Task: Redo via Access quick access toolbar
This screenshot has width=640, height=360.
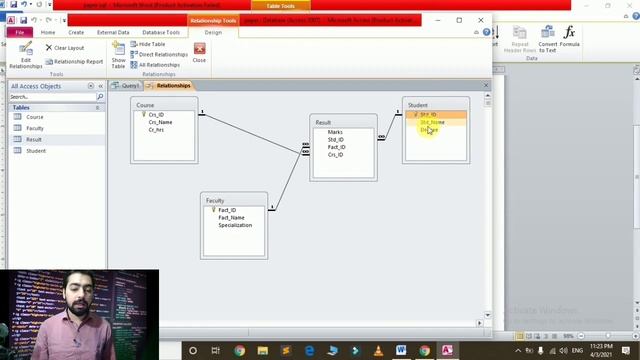Action: click(x=49, y=20)
